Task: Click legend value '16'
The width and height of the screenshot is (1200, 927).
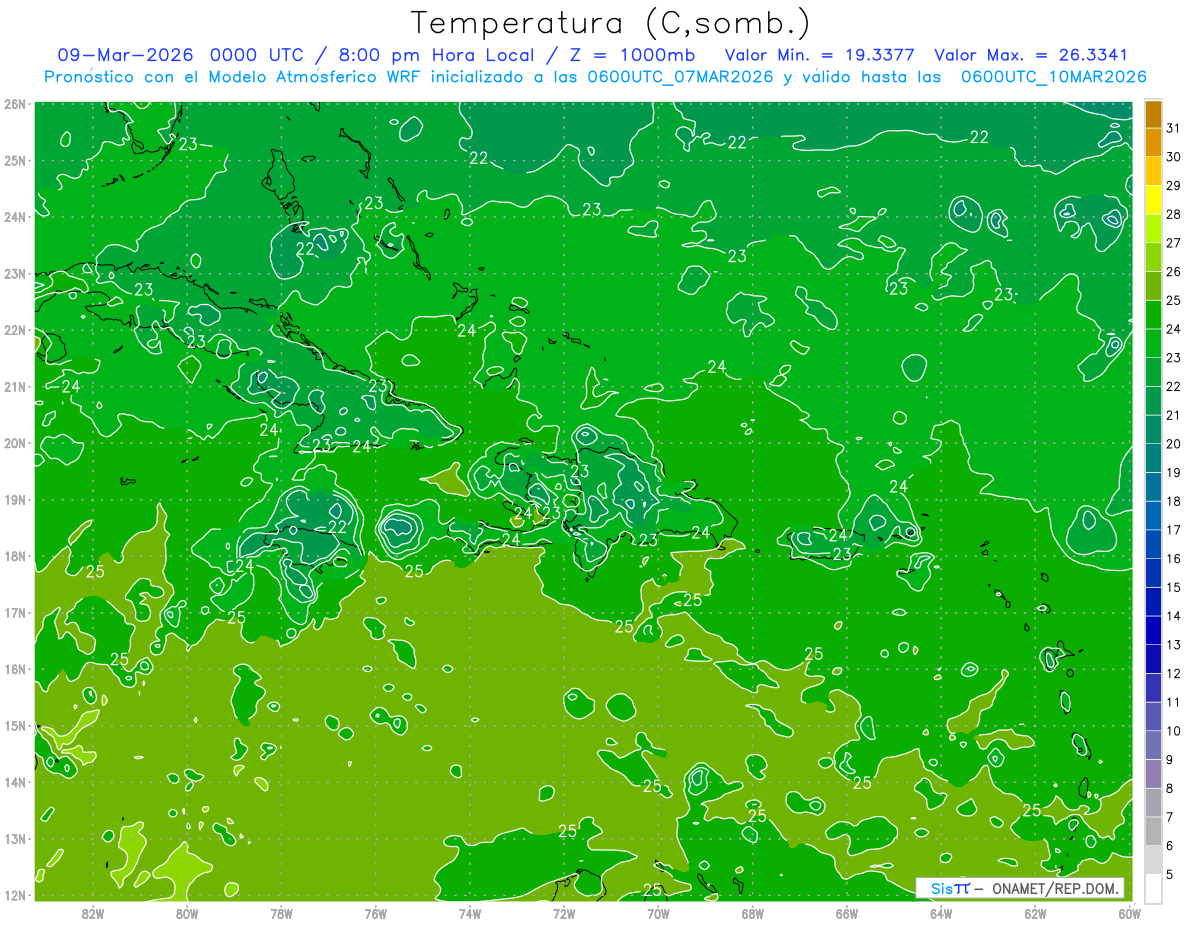Action: (x=1173, y=558)
